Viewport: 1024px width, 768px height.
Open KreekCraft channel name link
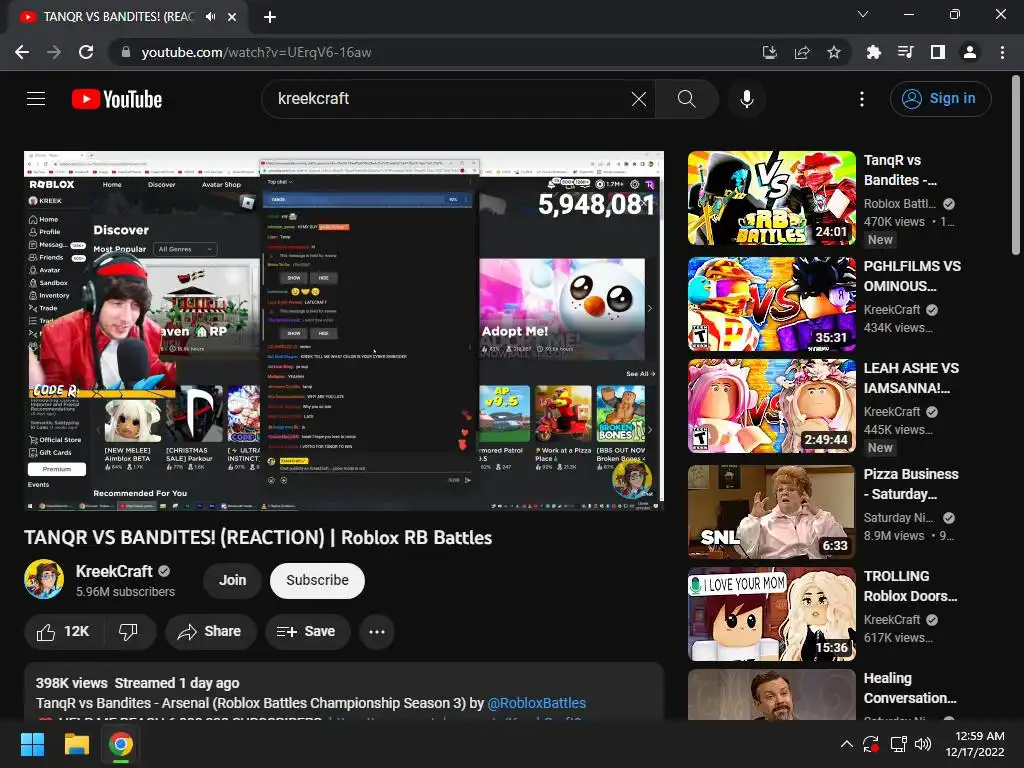click(114, 571)
